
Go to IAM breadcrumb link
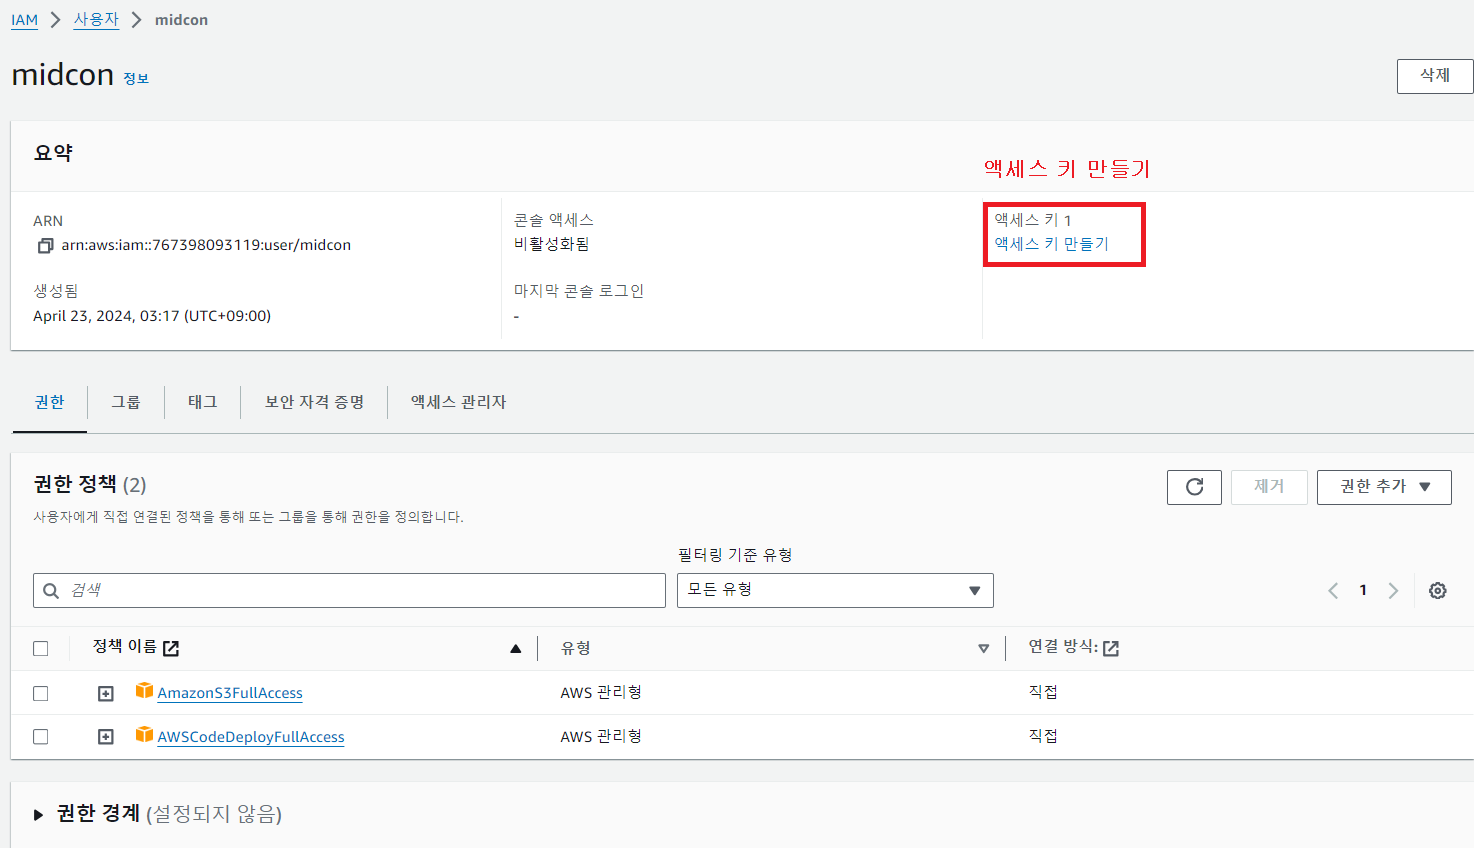pyautogui.click(x=24, y=20)
